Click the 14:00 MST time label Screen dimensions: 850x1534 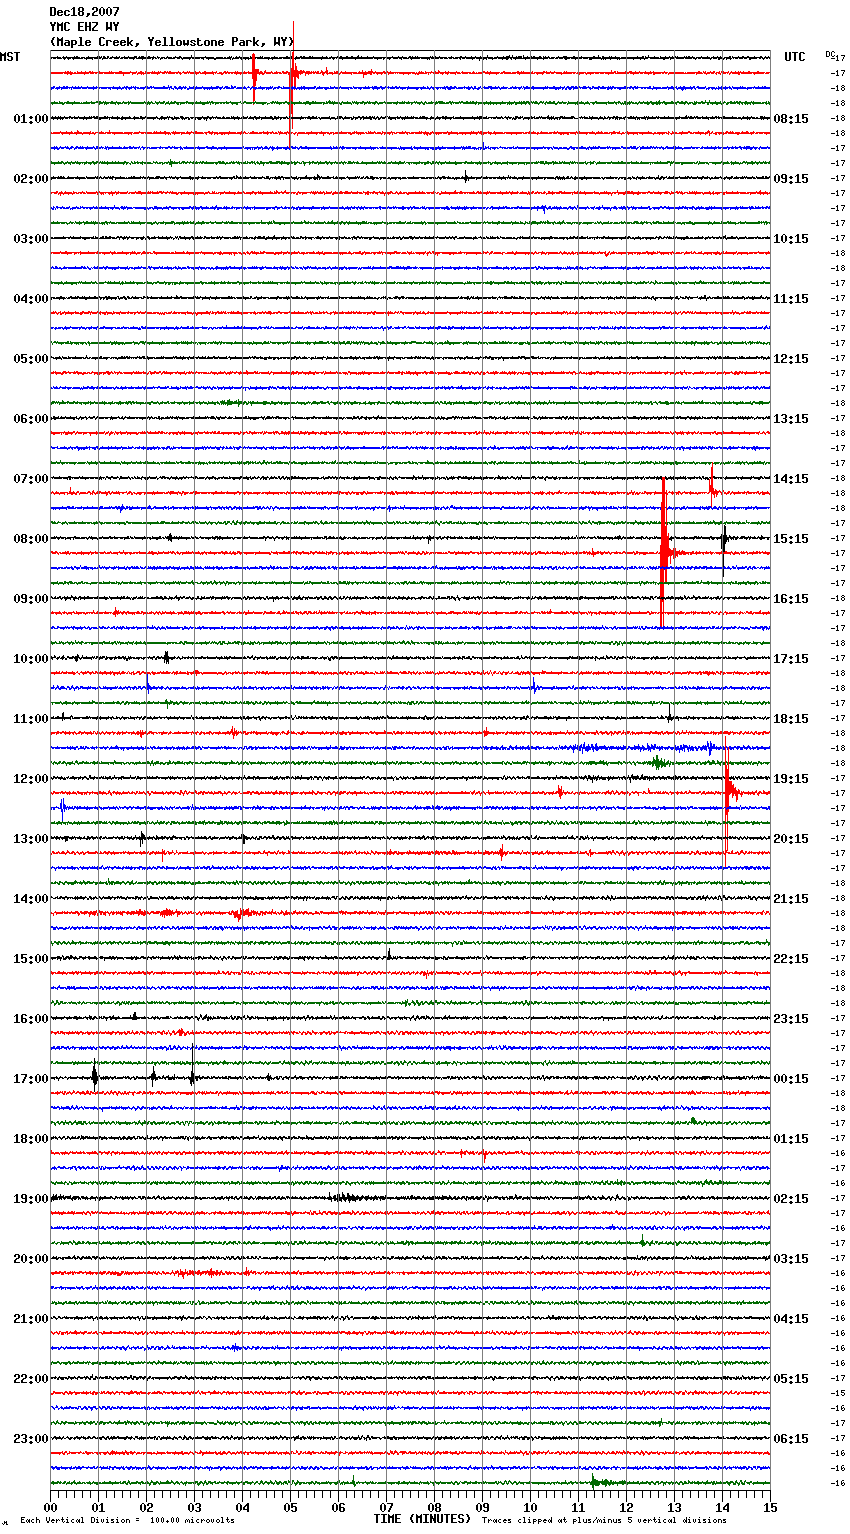pyautogui.click(x=31, y=899)
